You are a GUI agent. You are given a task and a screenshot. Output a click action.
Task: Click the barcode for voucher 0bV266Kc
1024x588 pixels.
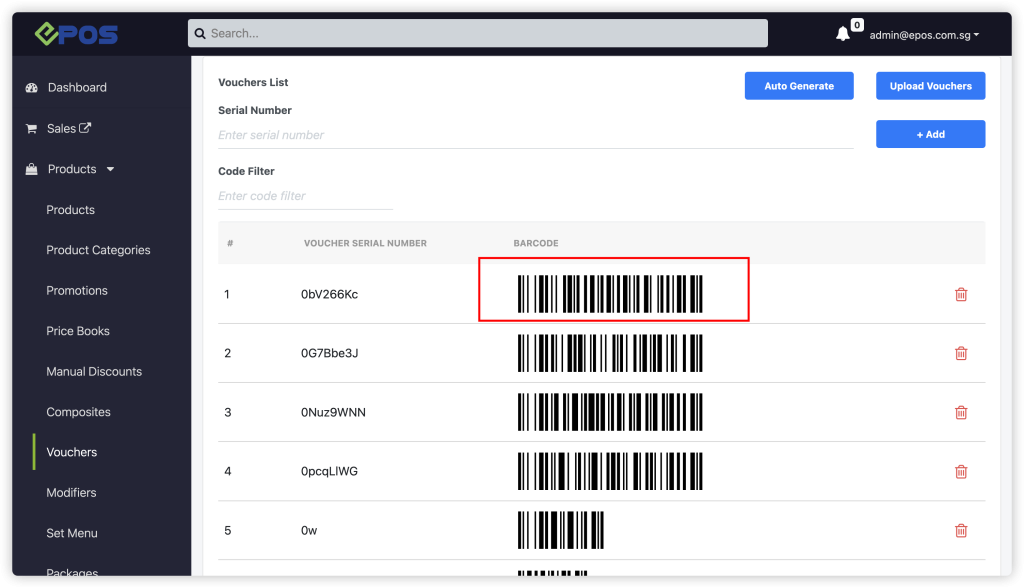tap(610, 294)
